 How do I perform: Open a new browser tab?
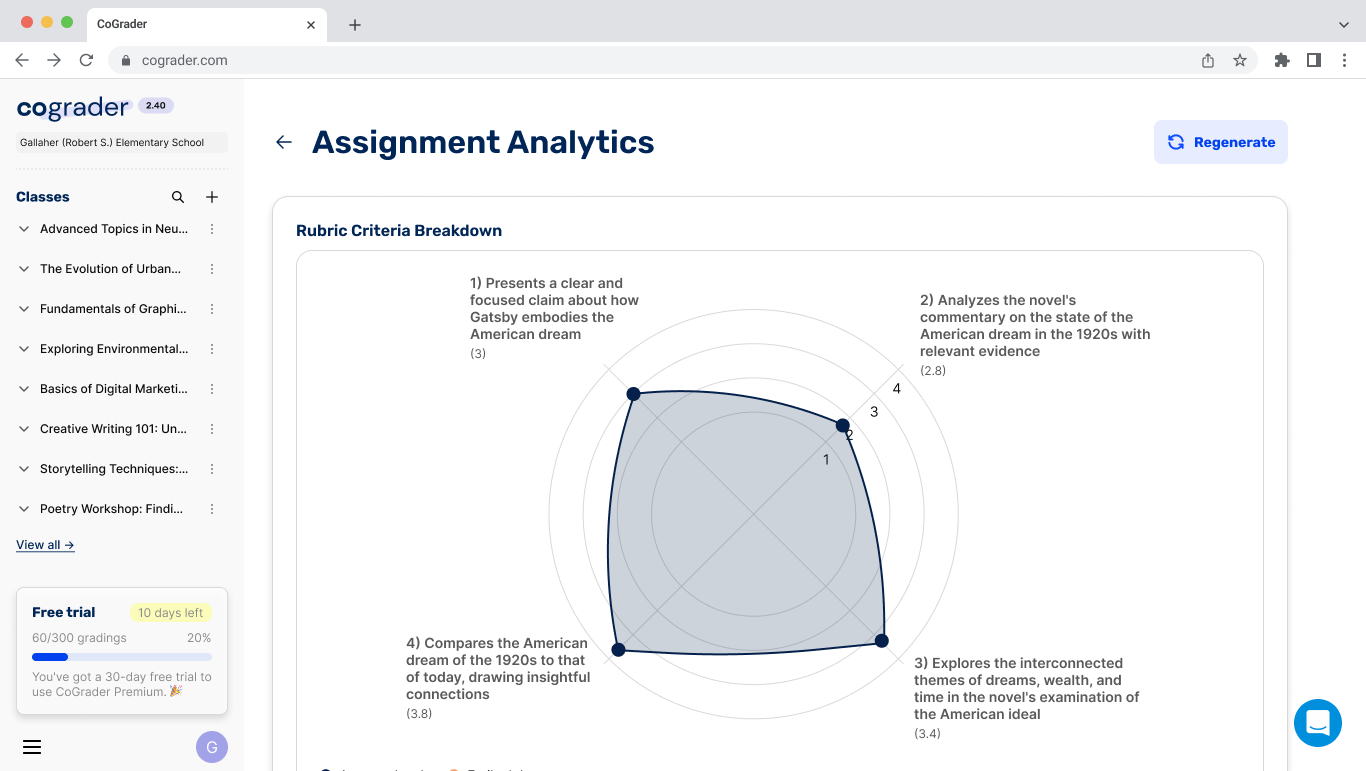355,25
